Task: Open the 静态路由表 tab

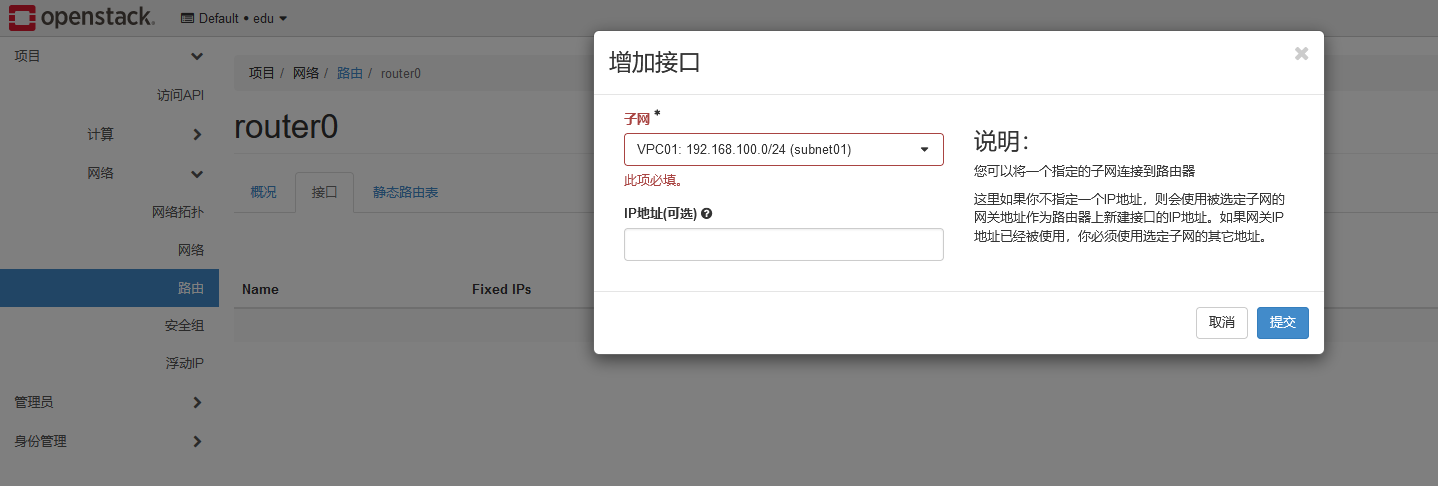Action: pos(405,192)
